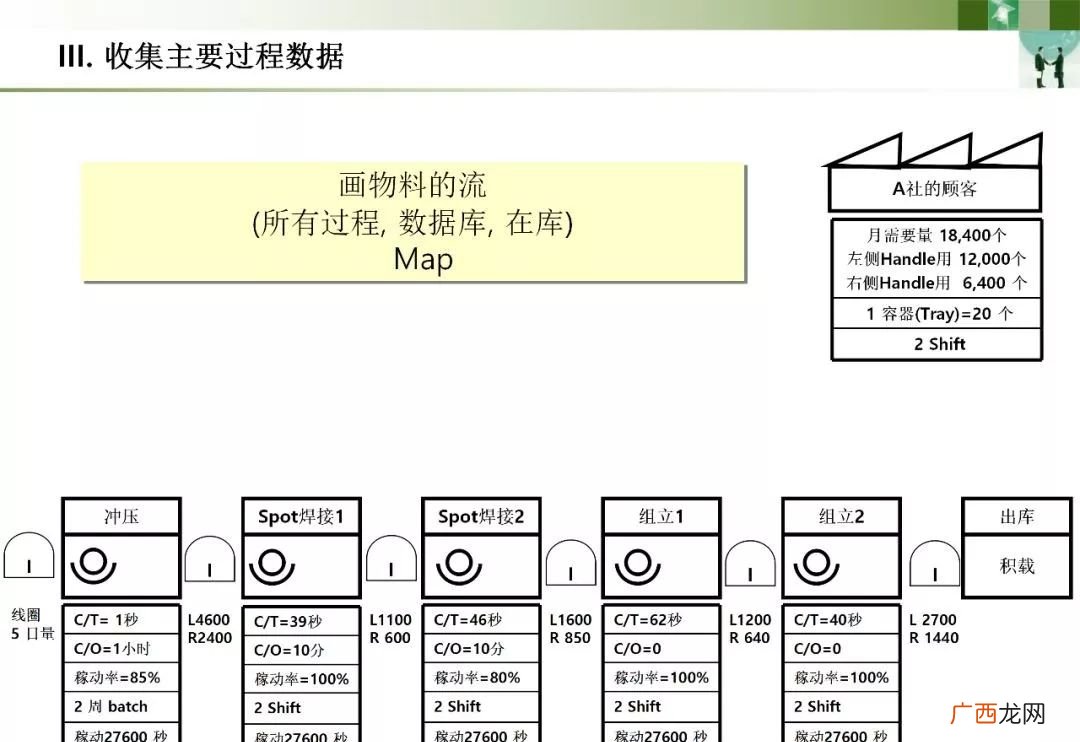Viewport: 1080px width, 742px height.
Task: Click the L1600 inventory value
Action: point(570,619)
